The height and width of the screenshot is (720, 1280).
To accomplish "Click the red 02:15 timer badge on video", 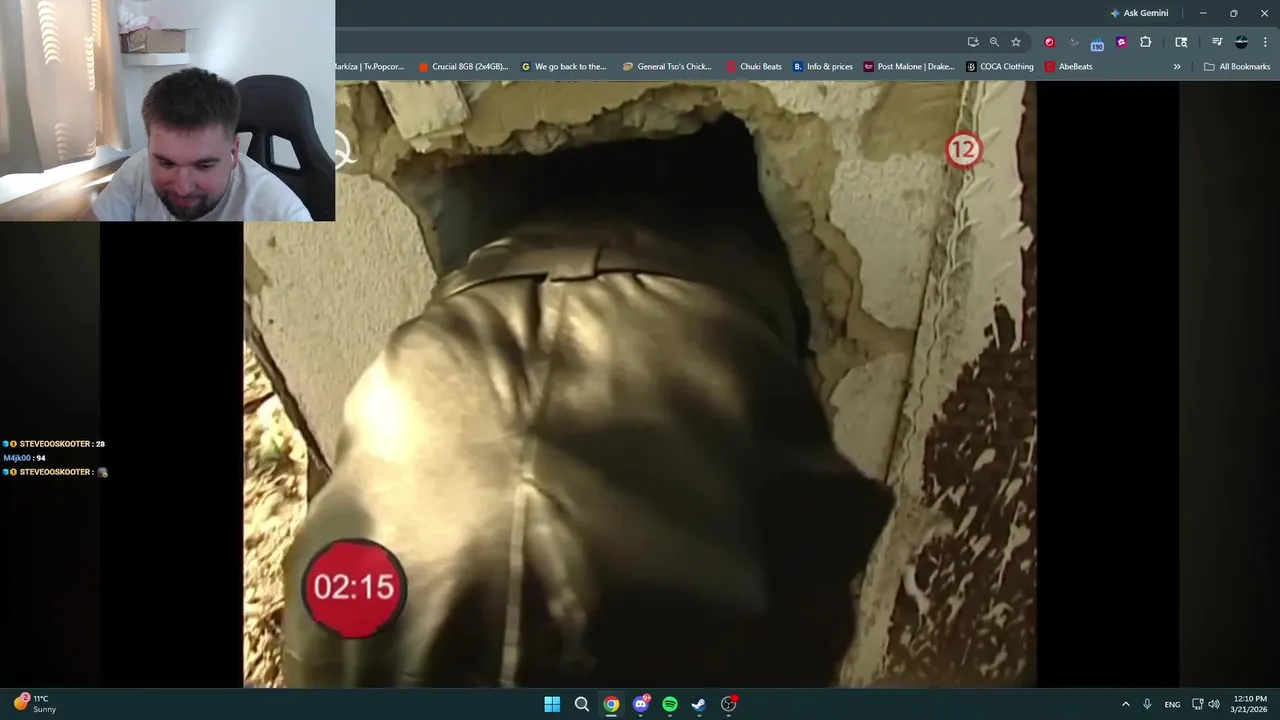I will [354, 588].
